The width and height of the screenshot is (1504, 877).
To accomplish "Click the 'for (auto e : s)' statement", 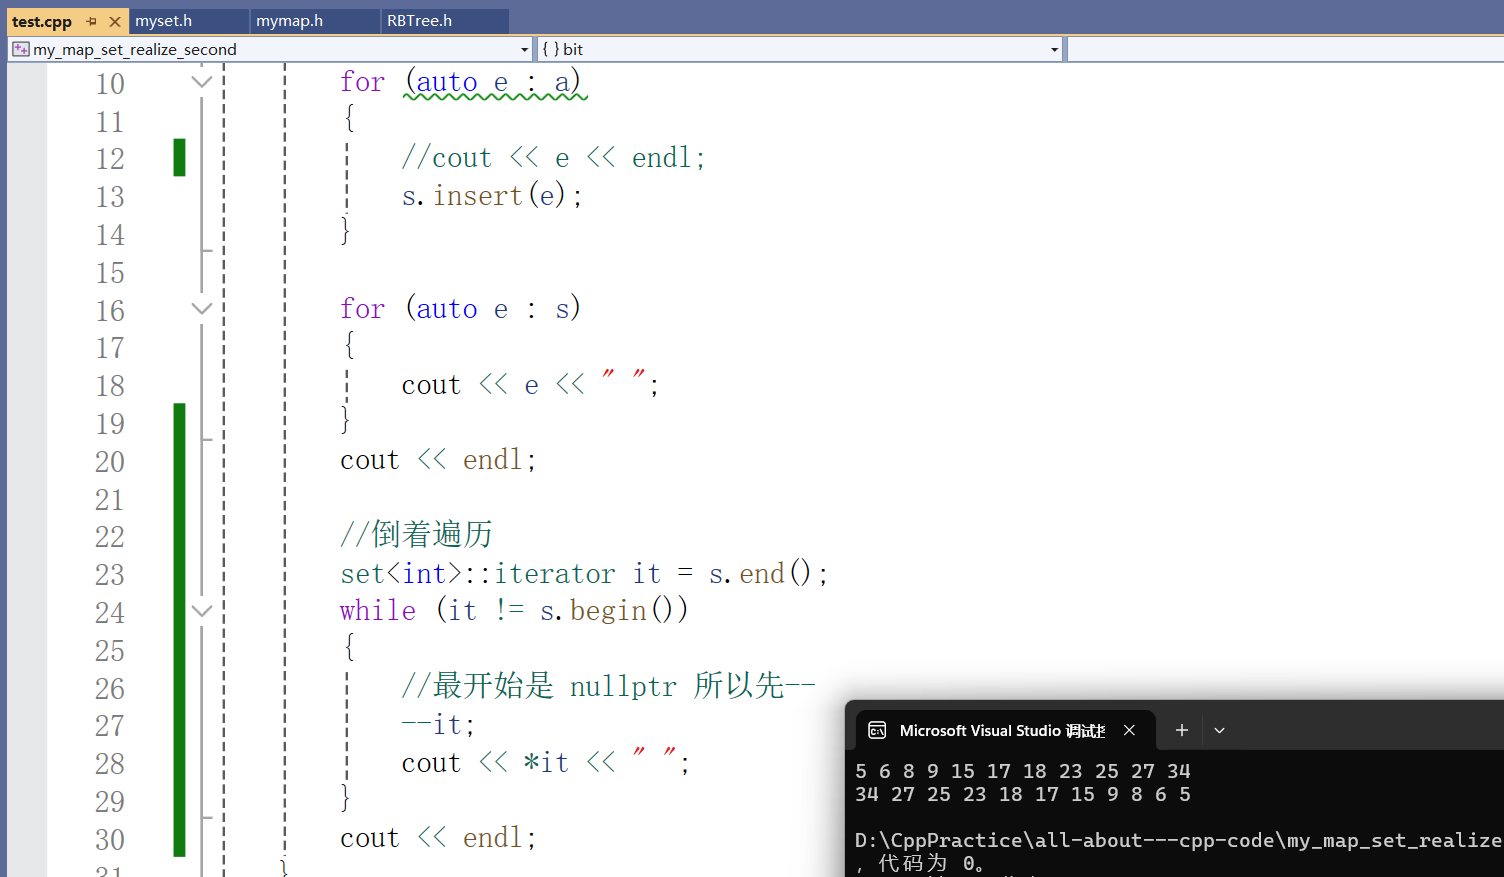I will [x=460, y=309].
